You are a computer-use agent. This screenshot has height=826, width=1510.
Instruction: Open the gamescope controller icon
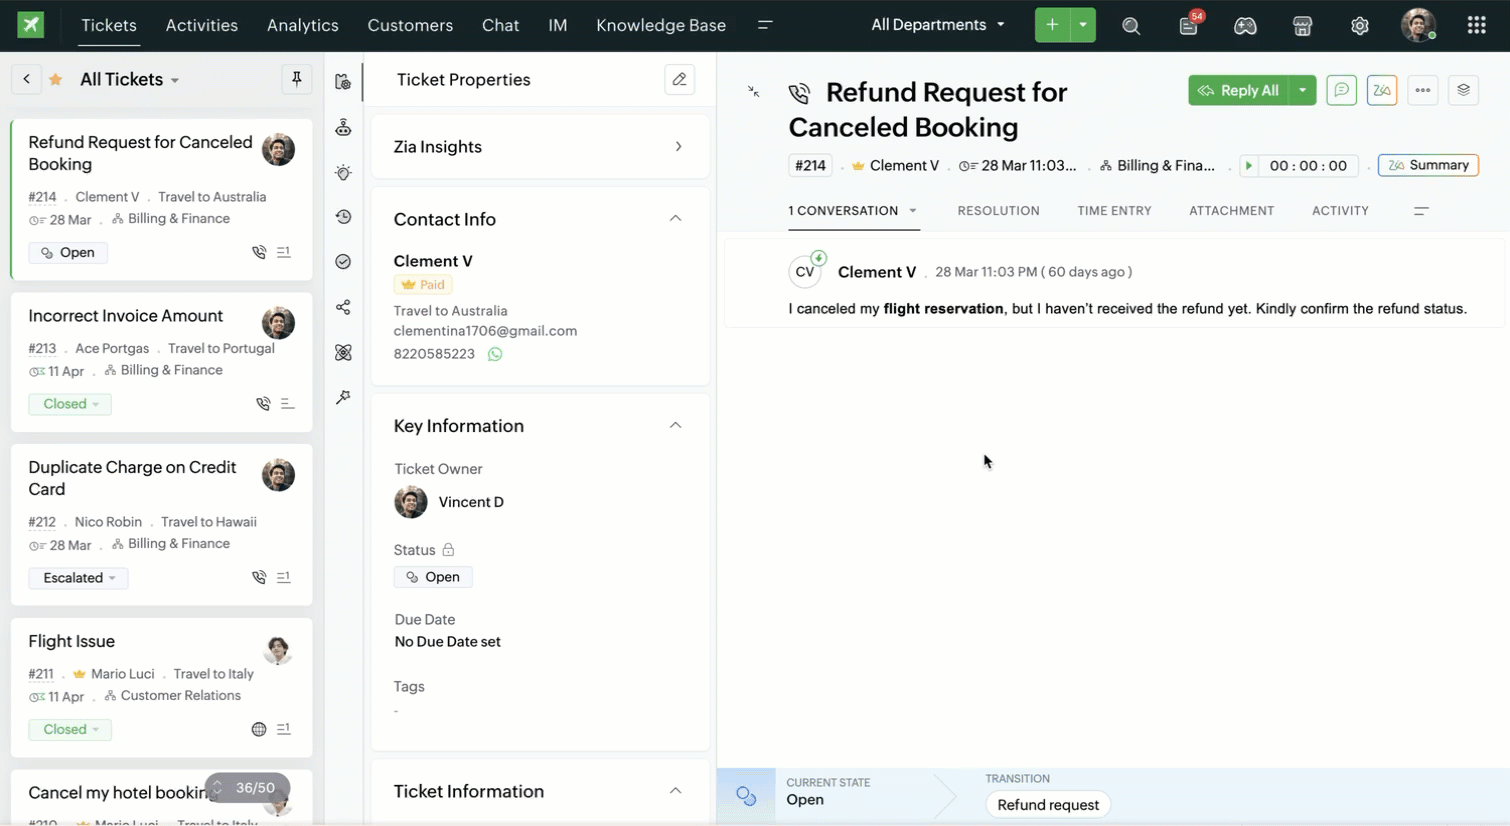click(x=1245, y=26)
